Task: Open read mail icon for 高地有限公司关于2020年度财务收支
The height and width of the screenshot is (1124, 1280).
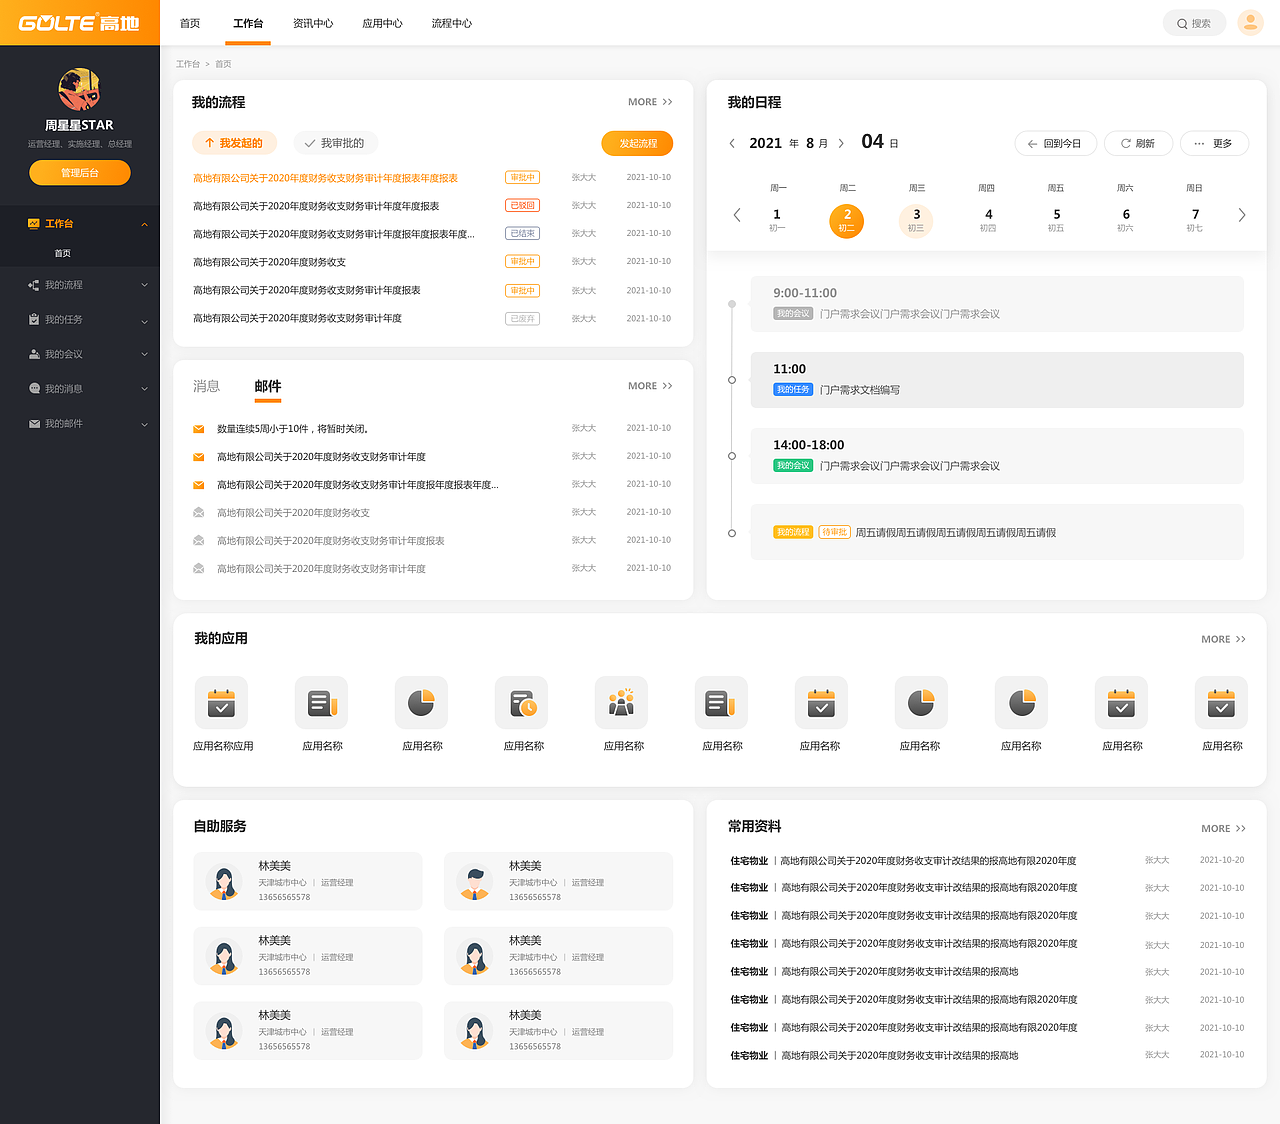Action: pos(198,513)
